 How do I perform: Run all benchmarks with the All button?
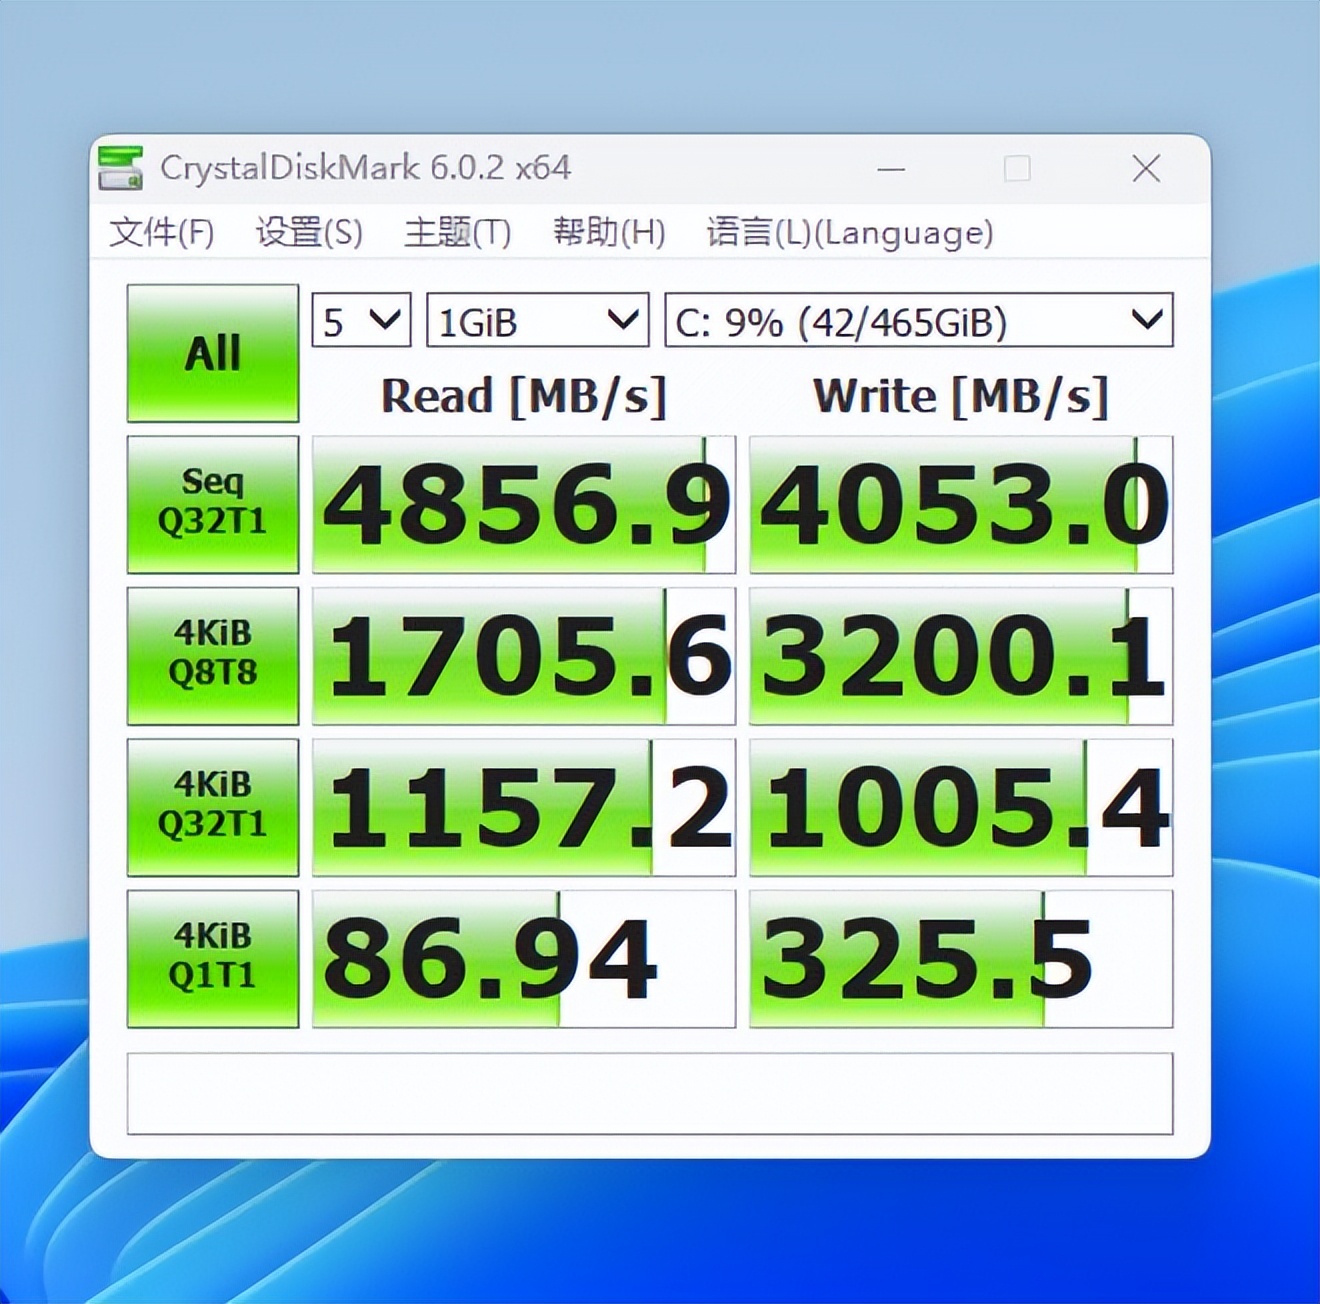(211, 352)
